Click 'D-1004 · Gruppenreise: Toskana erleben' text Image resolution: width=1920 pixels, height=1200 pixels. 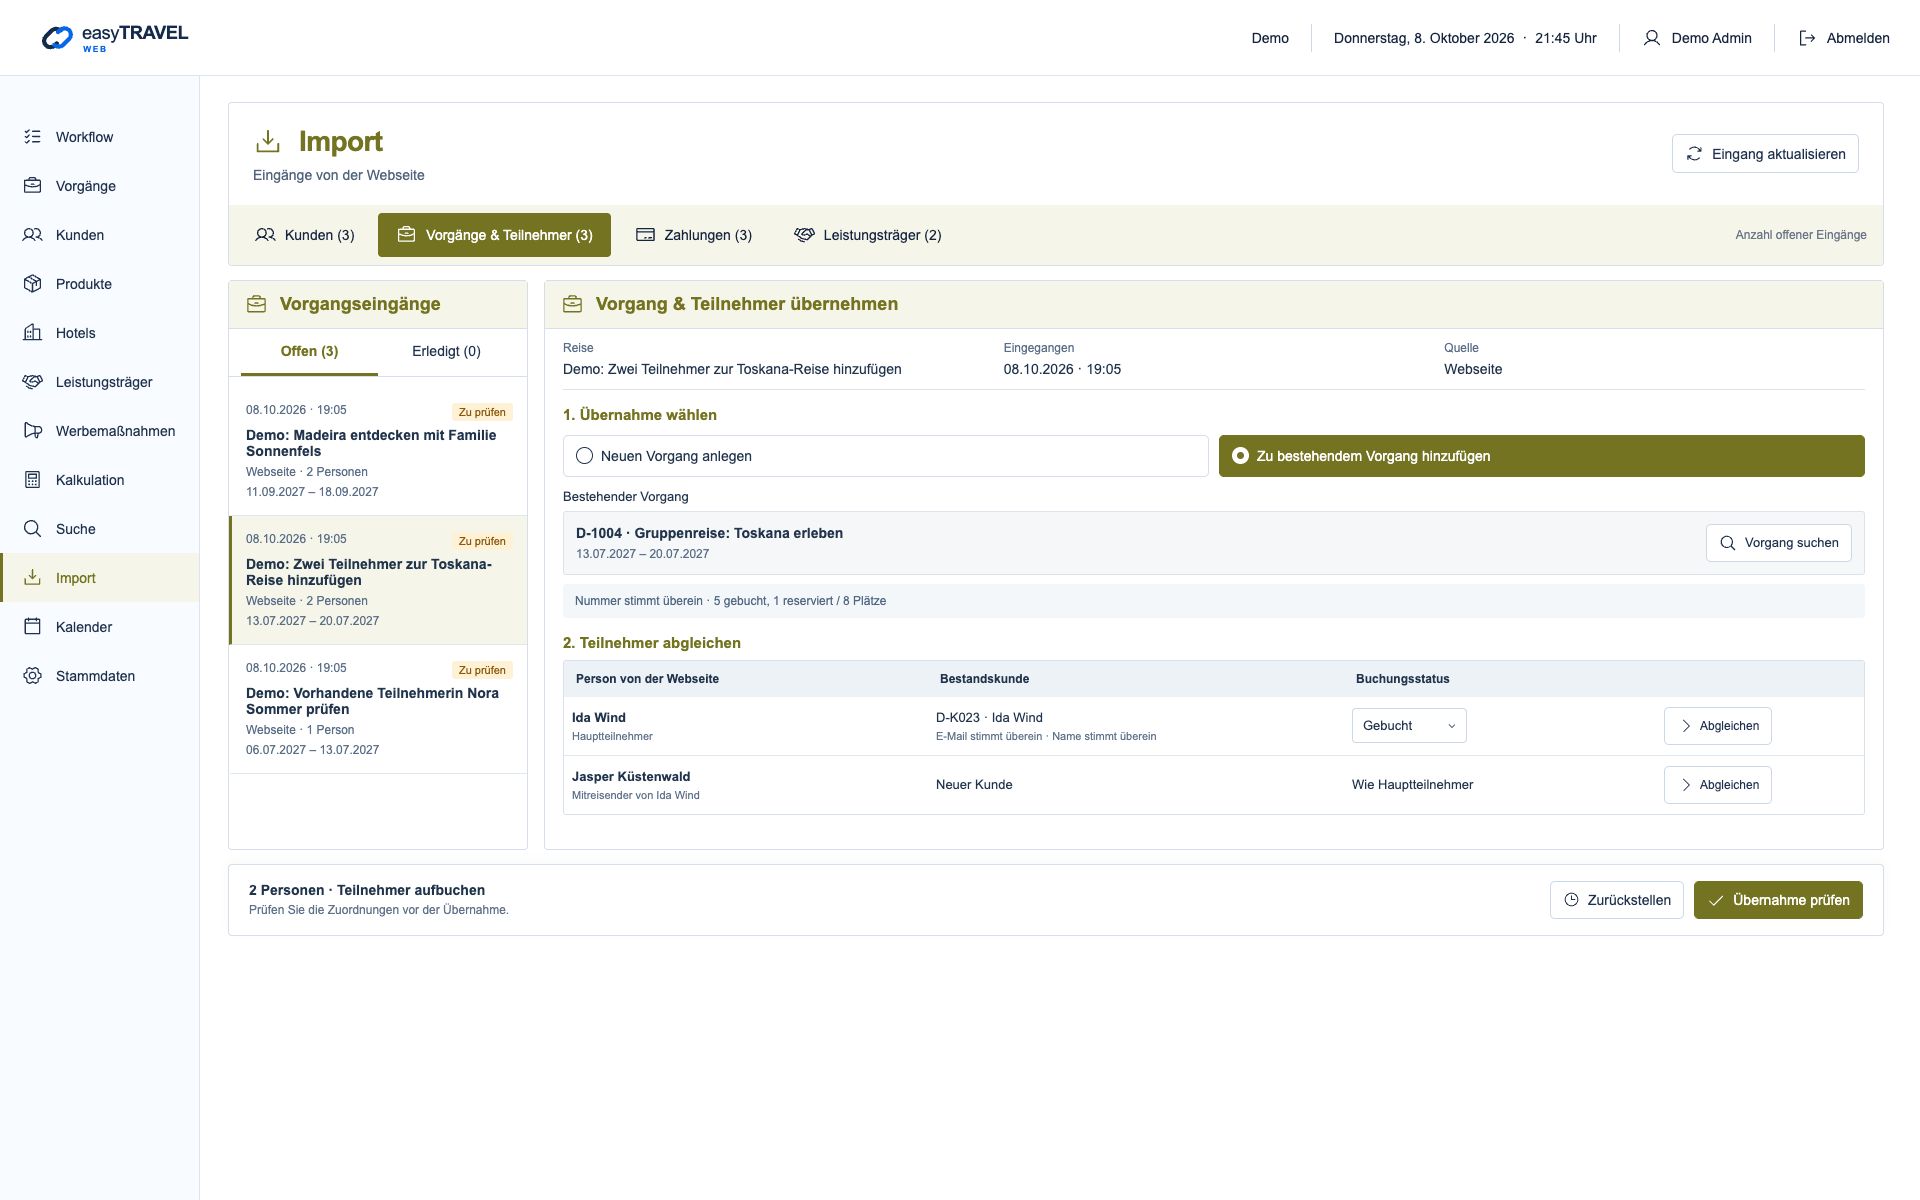[709, 533]
